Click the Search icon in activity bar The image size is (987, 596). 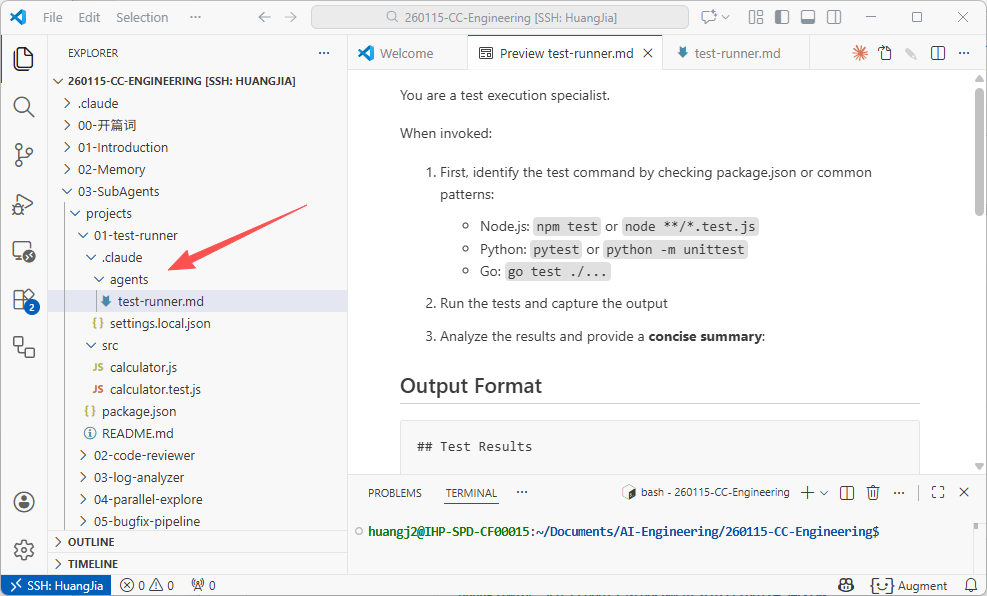coord(23,106)
